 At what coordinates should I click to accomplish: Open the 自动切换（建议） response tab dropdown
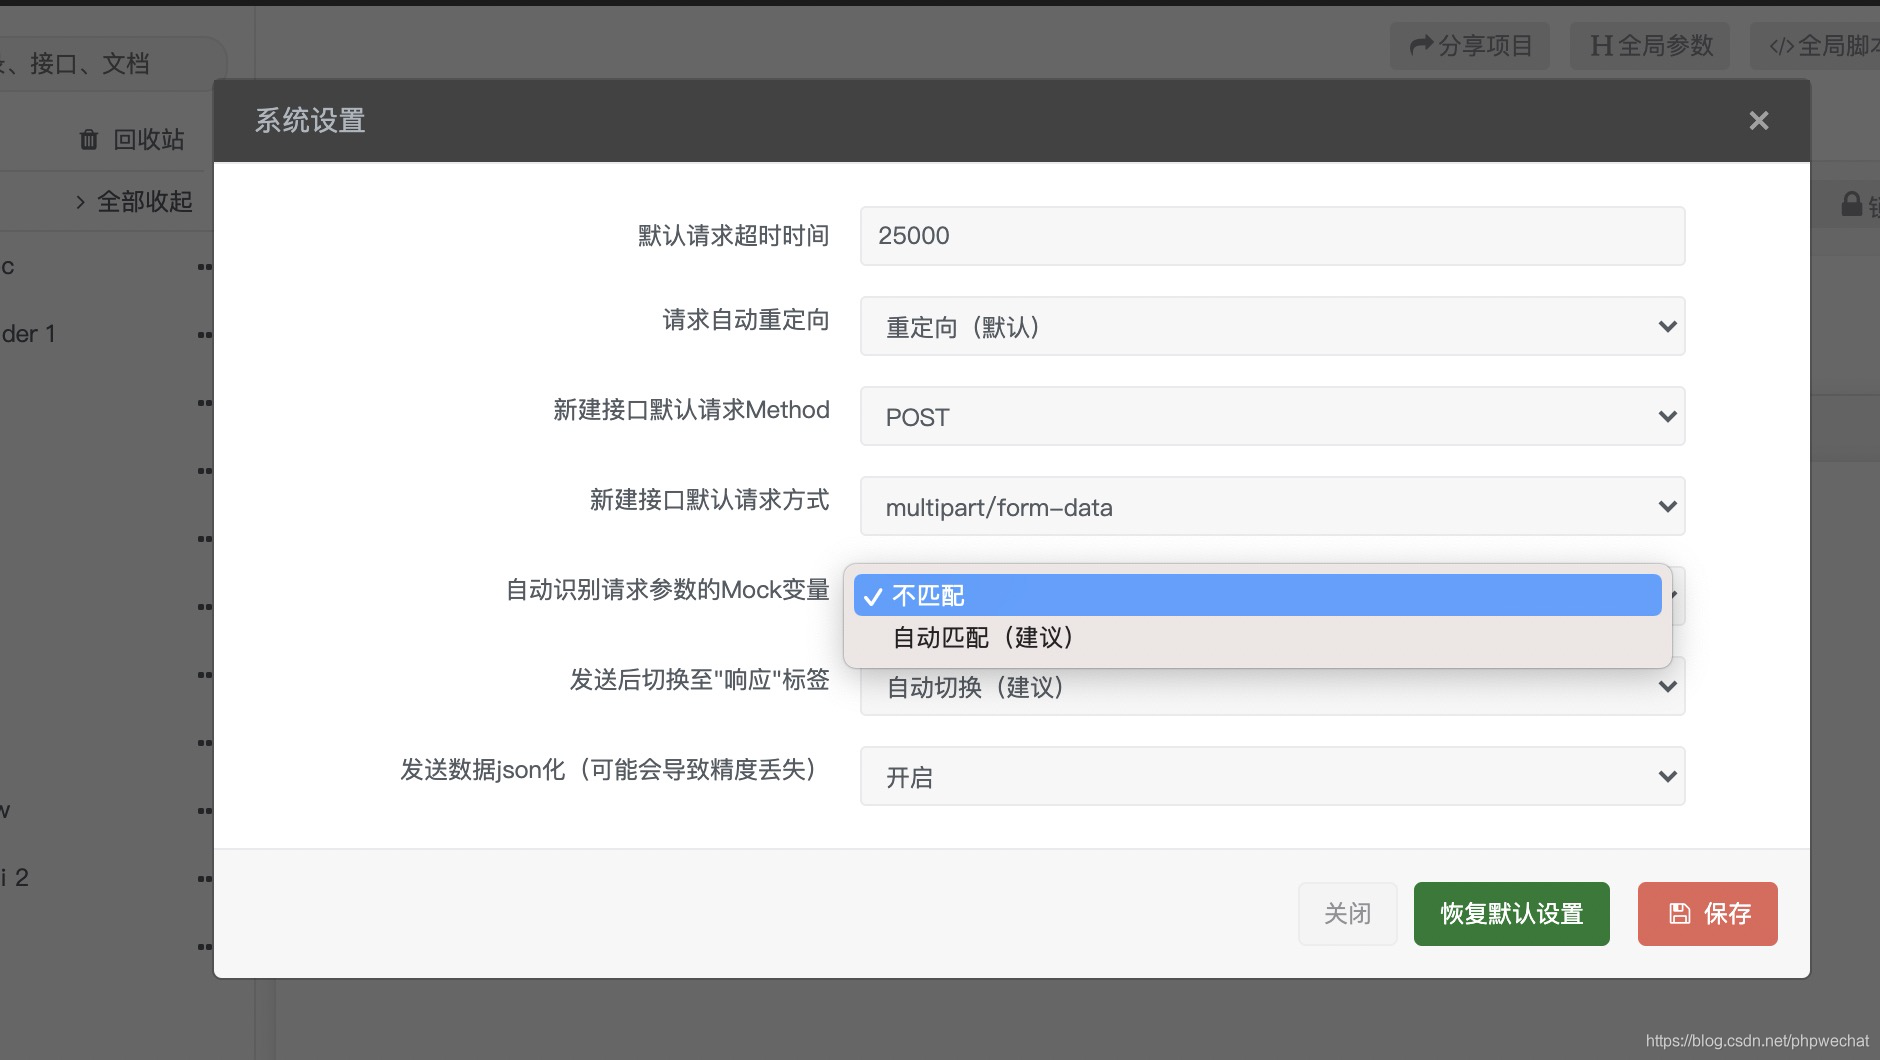point(1270,686)
